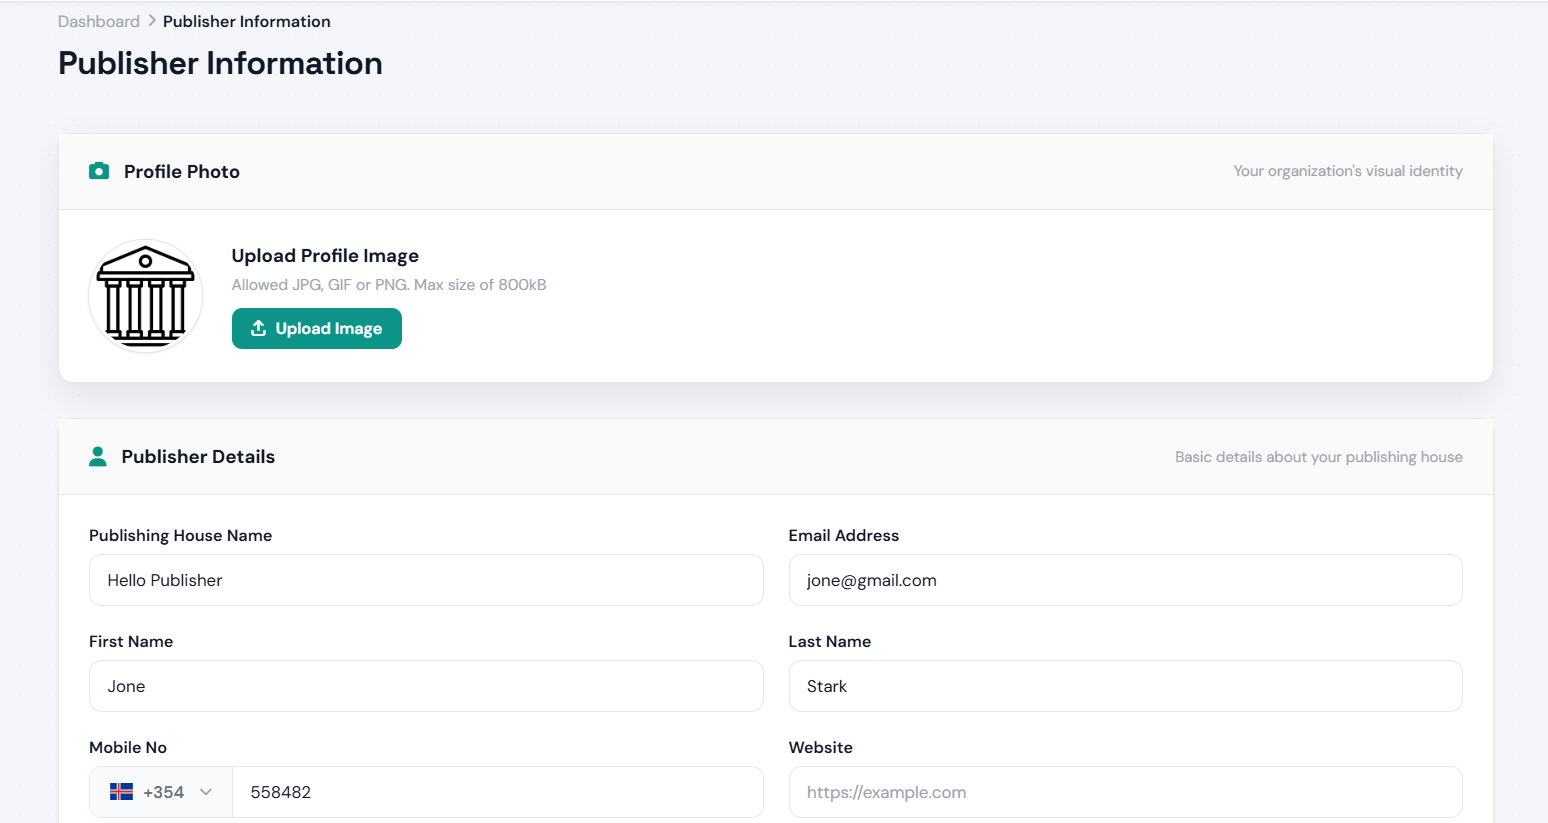1548x823 pixels.
Task: Click the Upload Profile Image heading text
Action: coord(325,256)
